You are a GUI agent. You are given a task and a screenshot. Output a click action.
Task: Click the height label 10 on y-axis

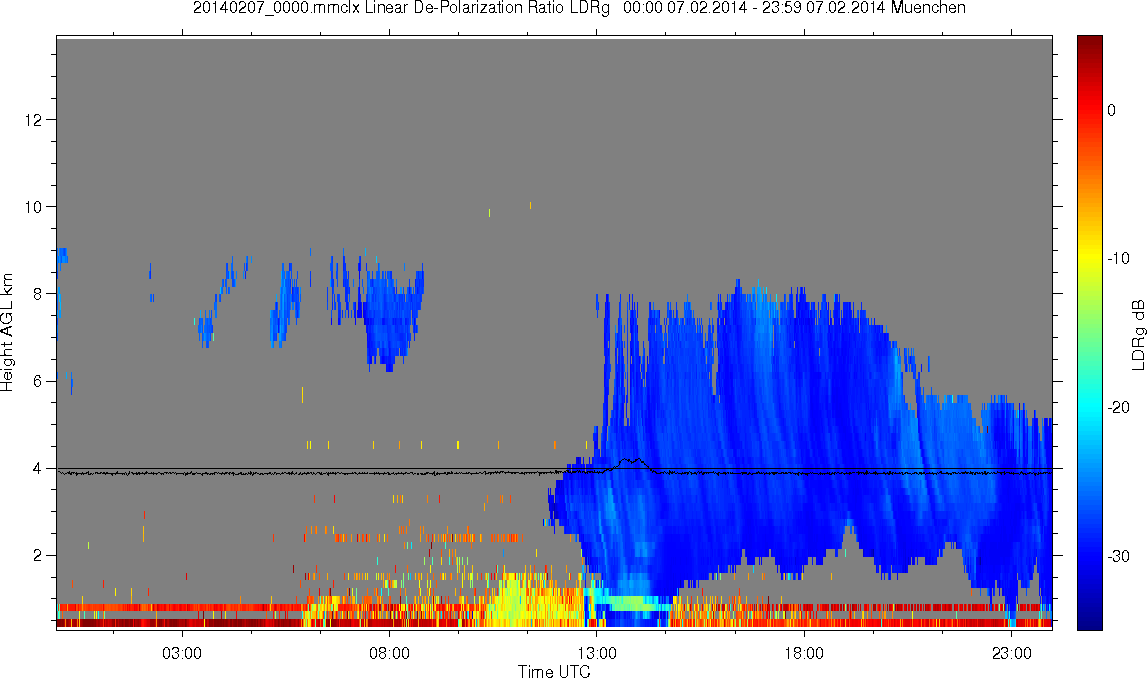coord(32,206)
